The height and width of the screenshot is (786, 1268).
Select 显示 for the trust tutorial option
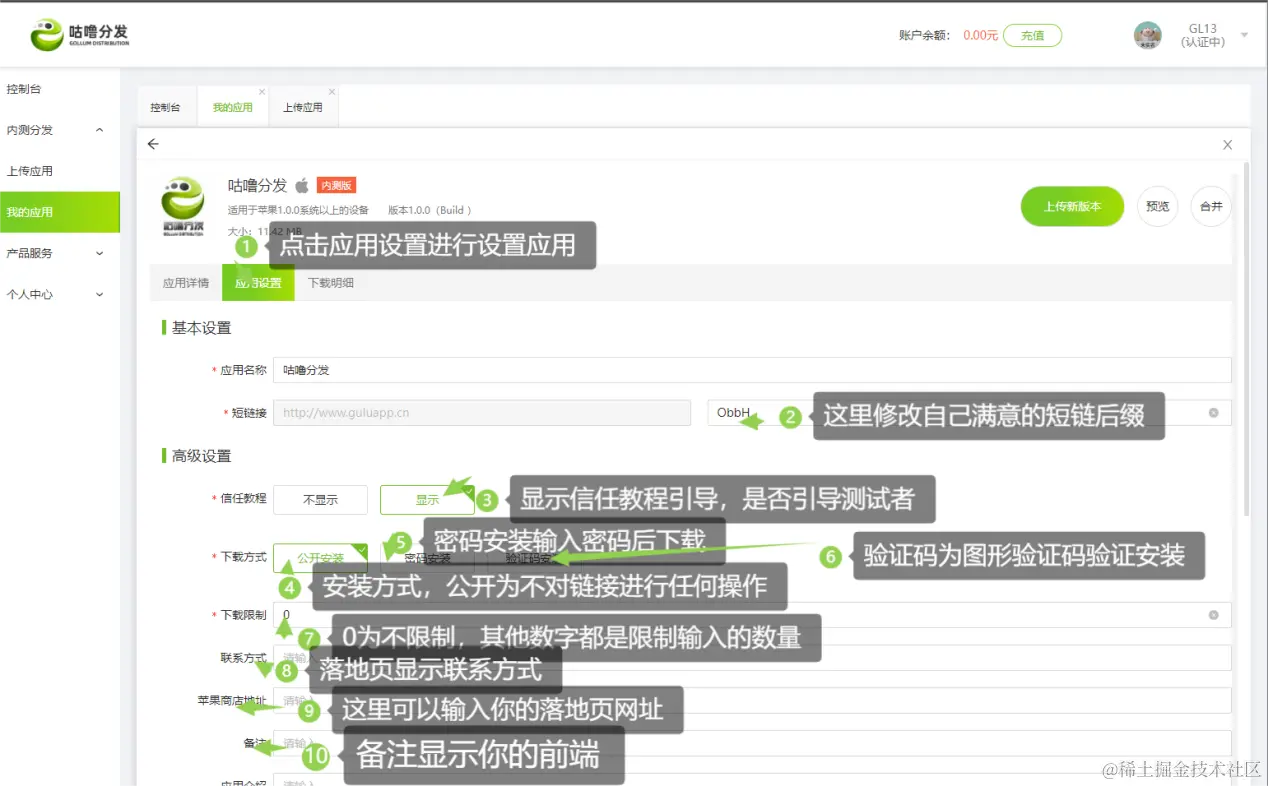pyautogui.click(x=427, y=499)
